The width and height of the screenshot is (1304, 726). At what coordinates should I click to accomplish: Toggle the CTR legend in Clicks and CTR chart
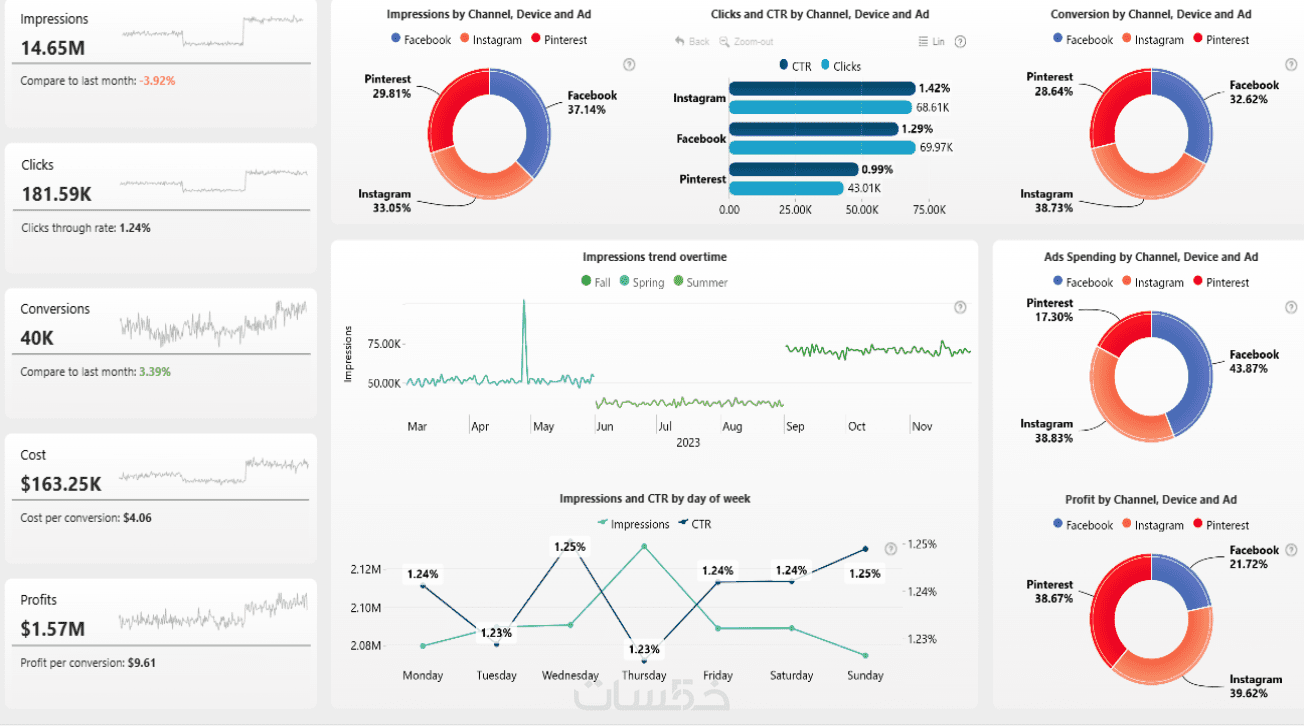pos(796,66)
